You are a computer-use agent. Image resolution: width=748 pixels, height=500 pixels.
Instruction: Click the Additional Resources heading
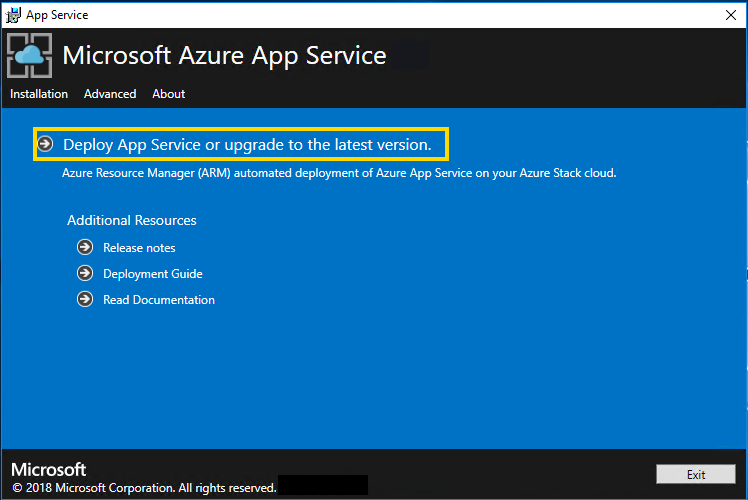pos(132,220)
